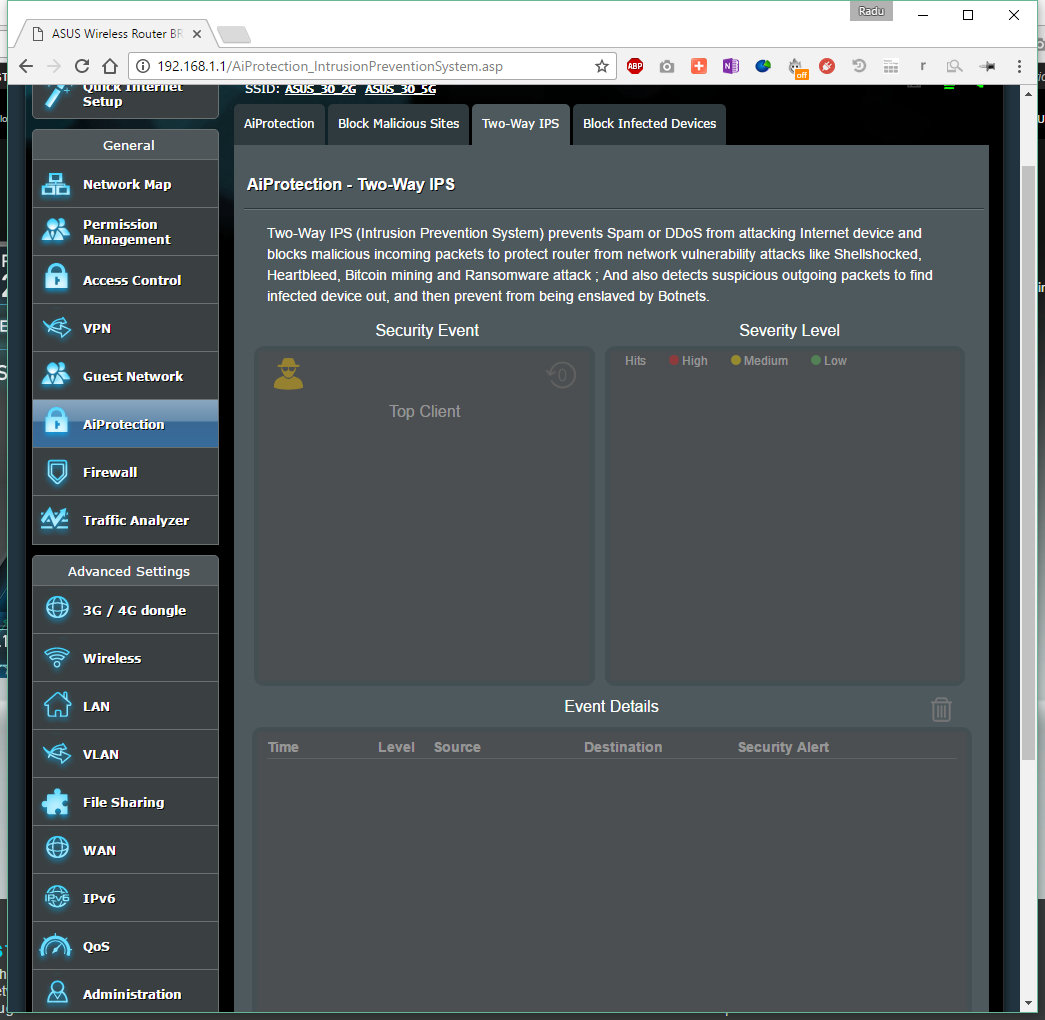
Task: Select the AiProtection tab
Action: coord(279,124)
